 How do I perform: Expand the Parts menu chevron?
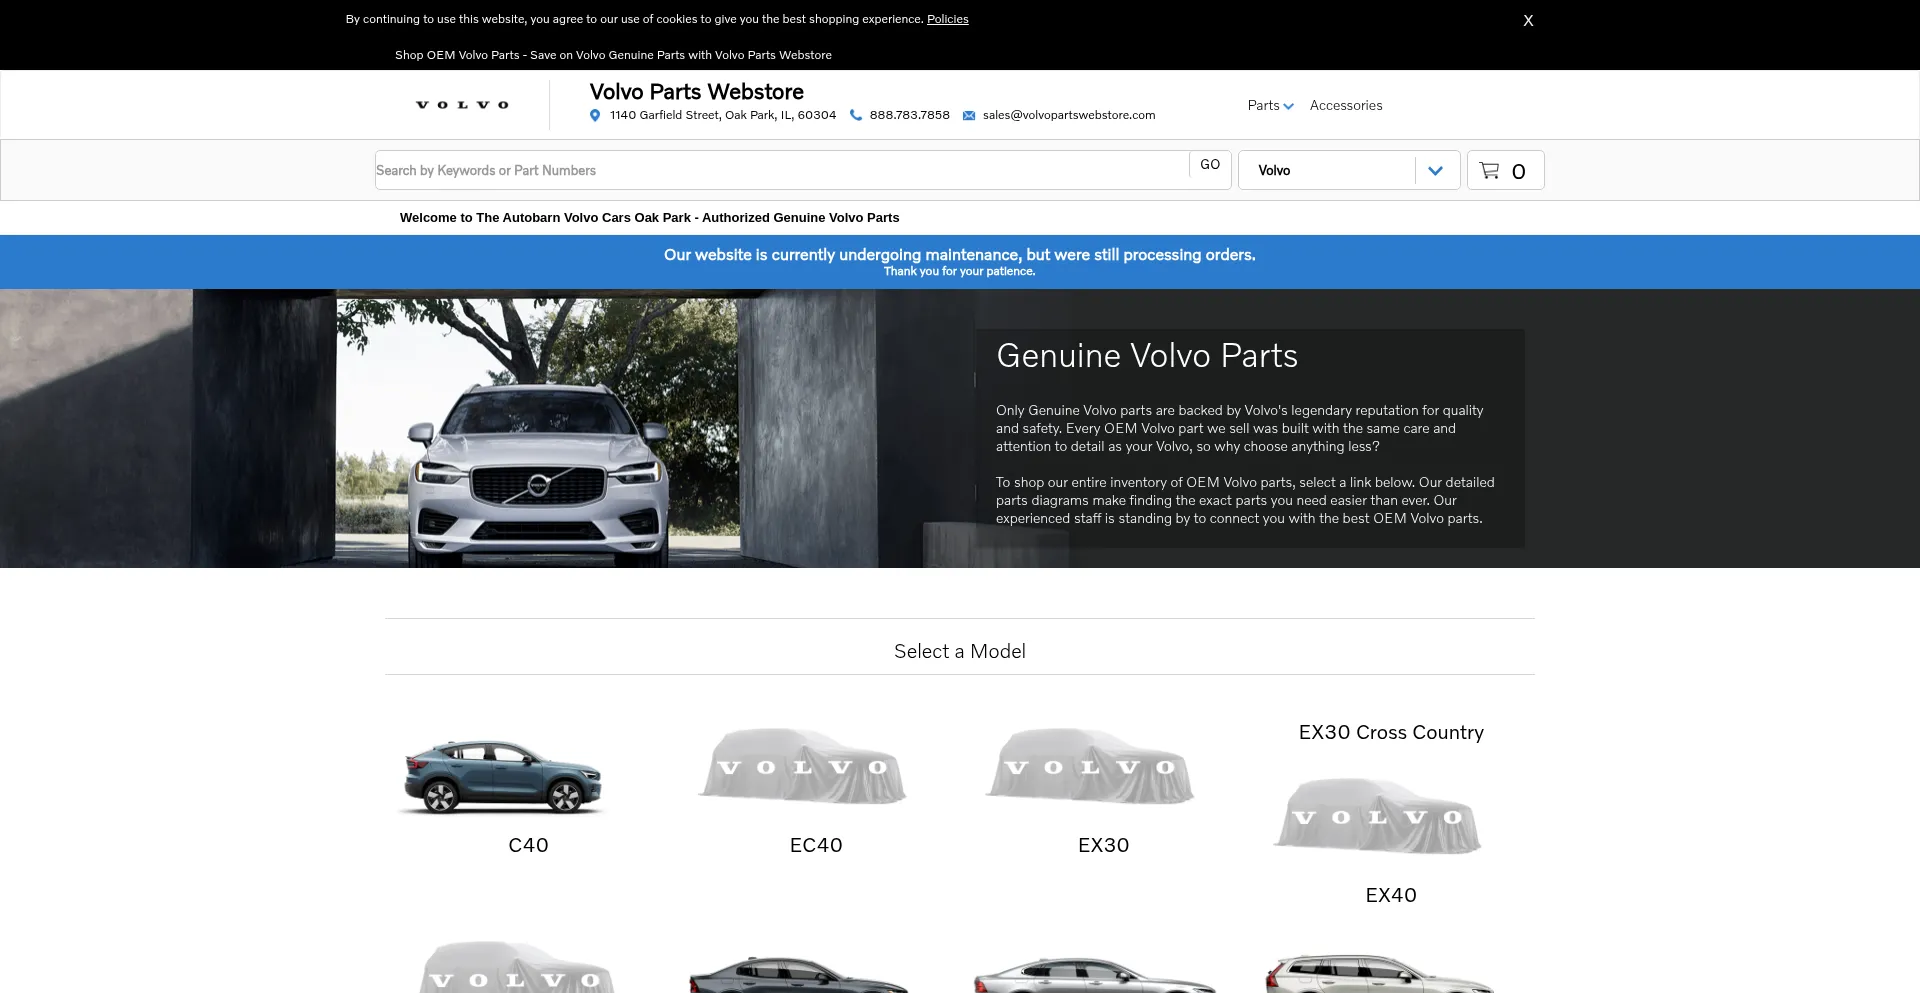click(x=1288, y=106)
